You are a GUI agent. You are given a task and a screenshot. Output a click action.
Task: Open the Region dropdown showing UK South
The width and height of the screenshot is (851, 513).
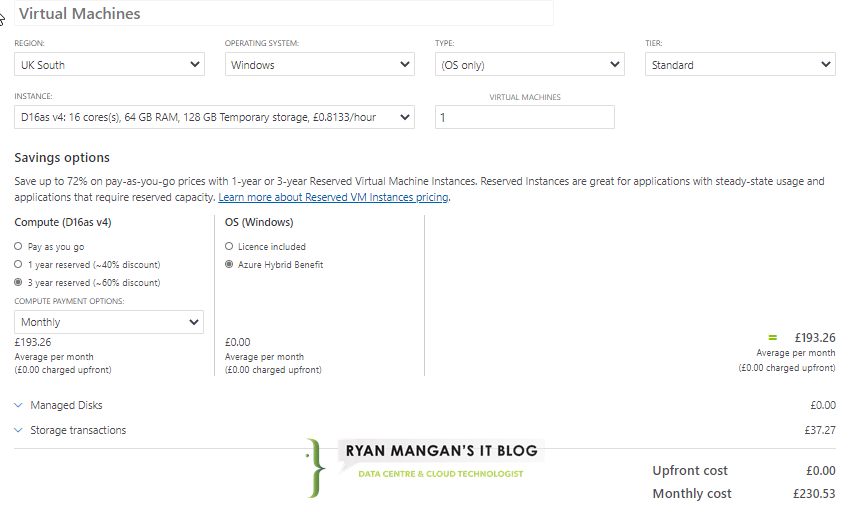(x=109, y=65)
